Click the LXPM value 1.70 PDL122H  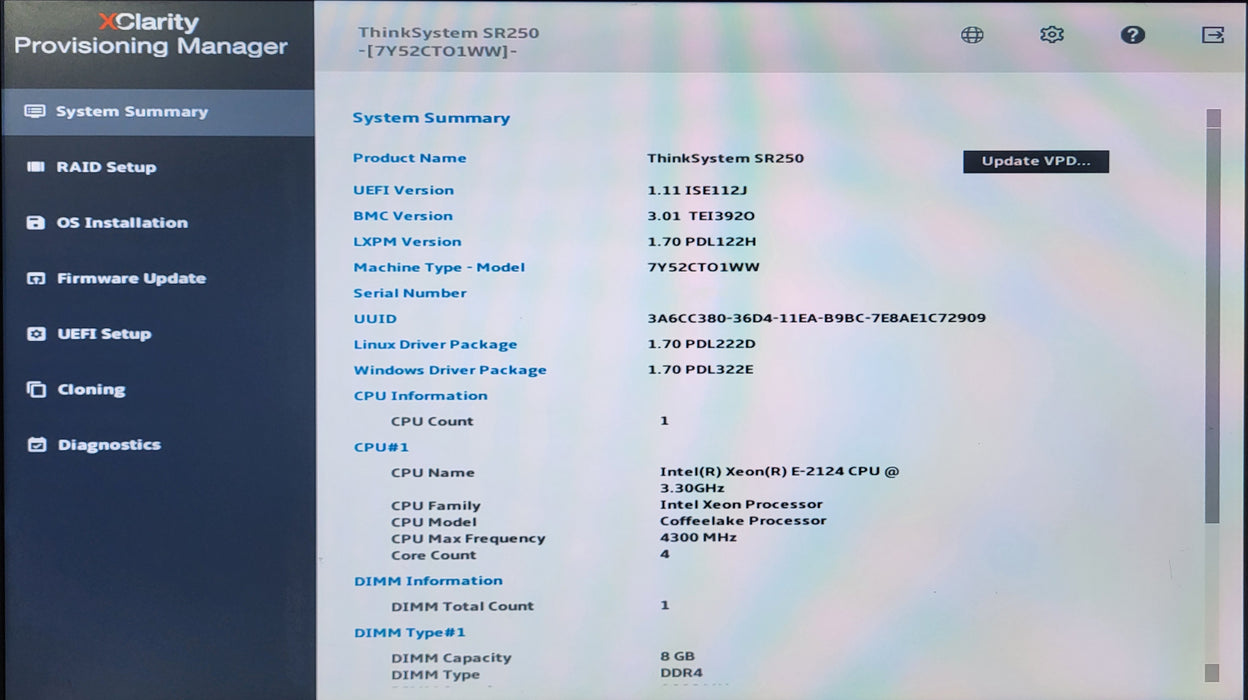702,242
